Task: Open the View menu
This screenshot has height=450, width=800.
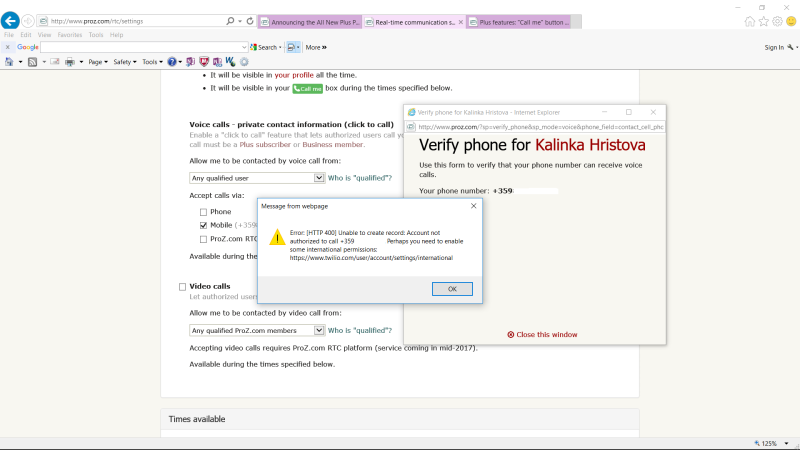Action: [x=44, y=35]
